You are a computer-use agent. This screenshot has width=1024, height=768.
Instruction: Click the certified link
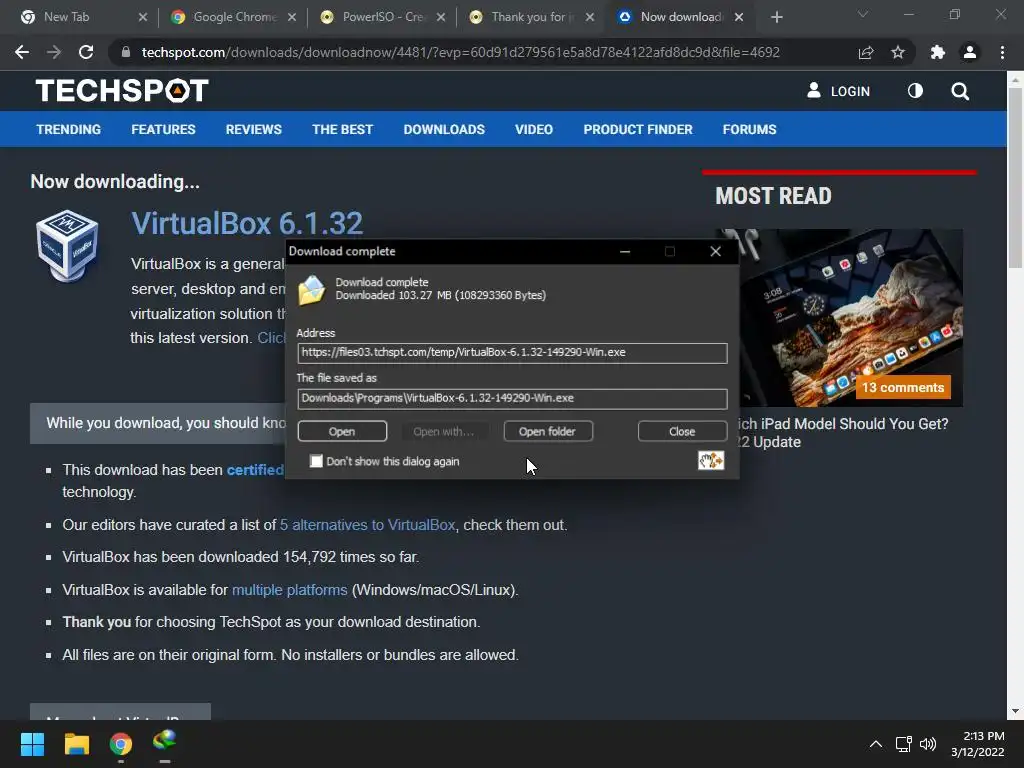tap(255, 470)
